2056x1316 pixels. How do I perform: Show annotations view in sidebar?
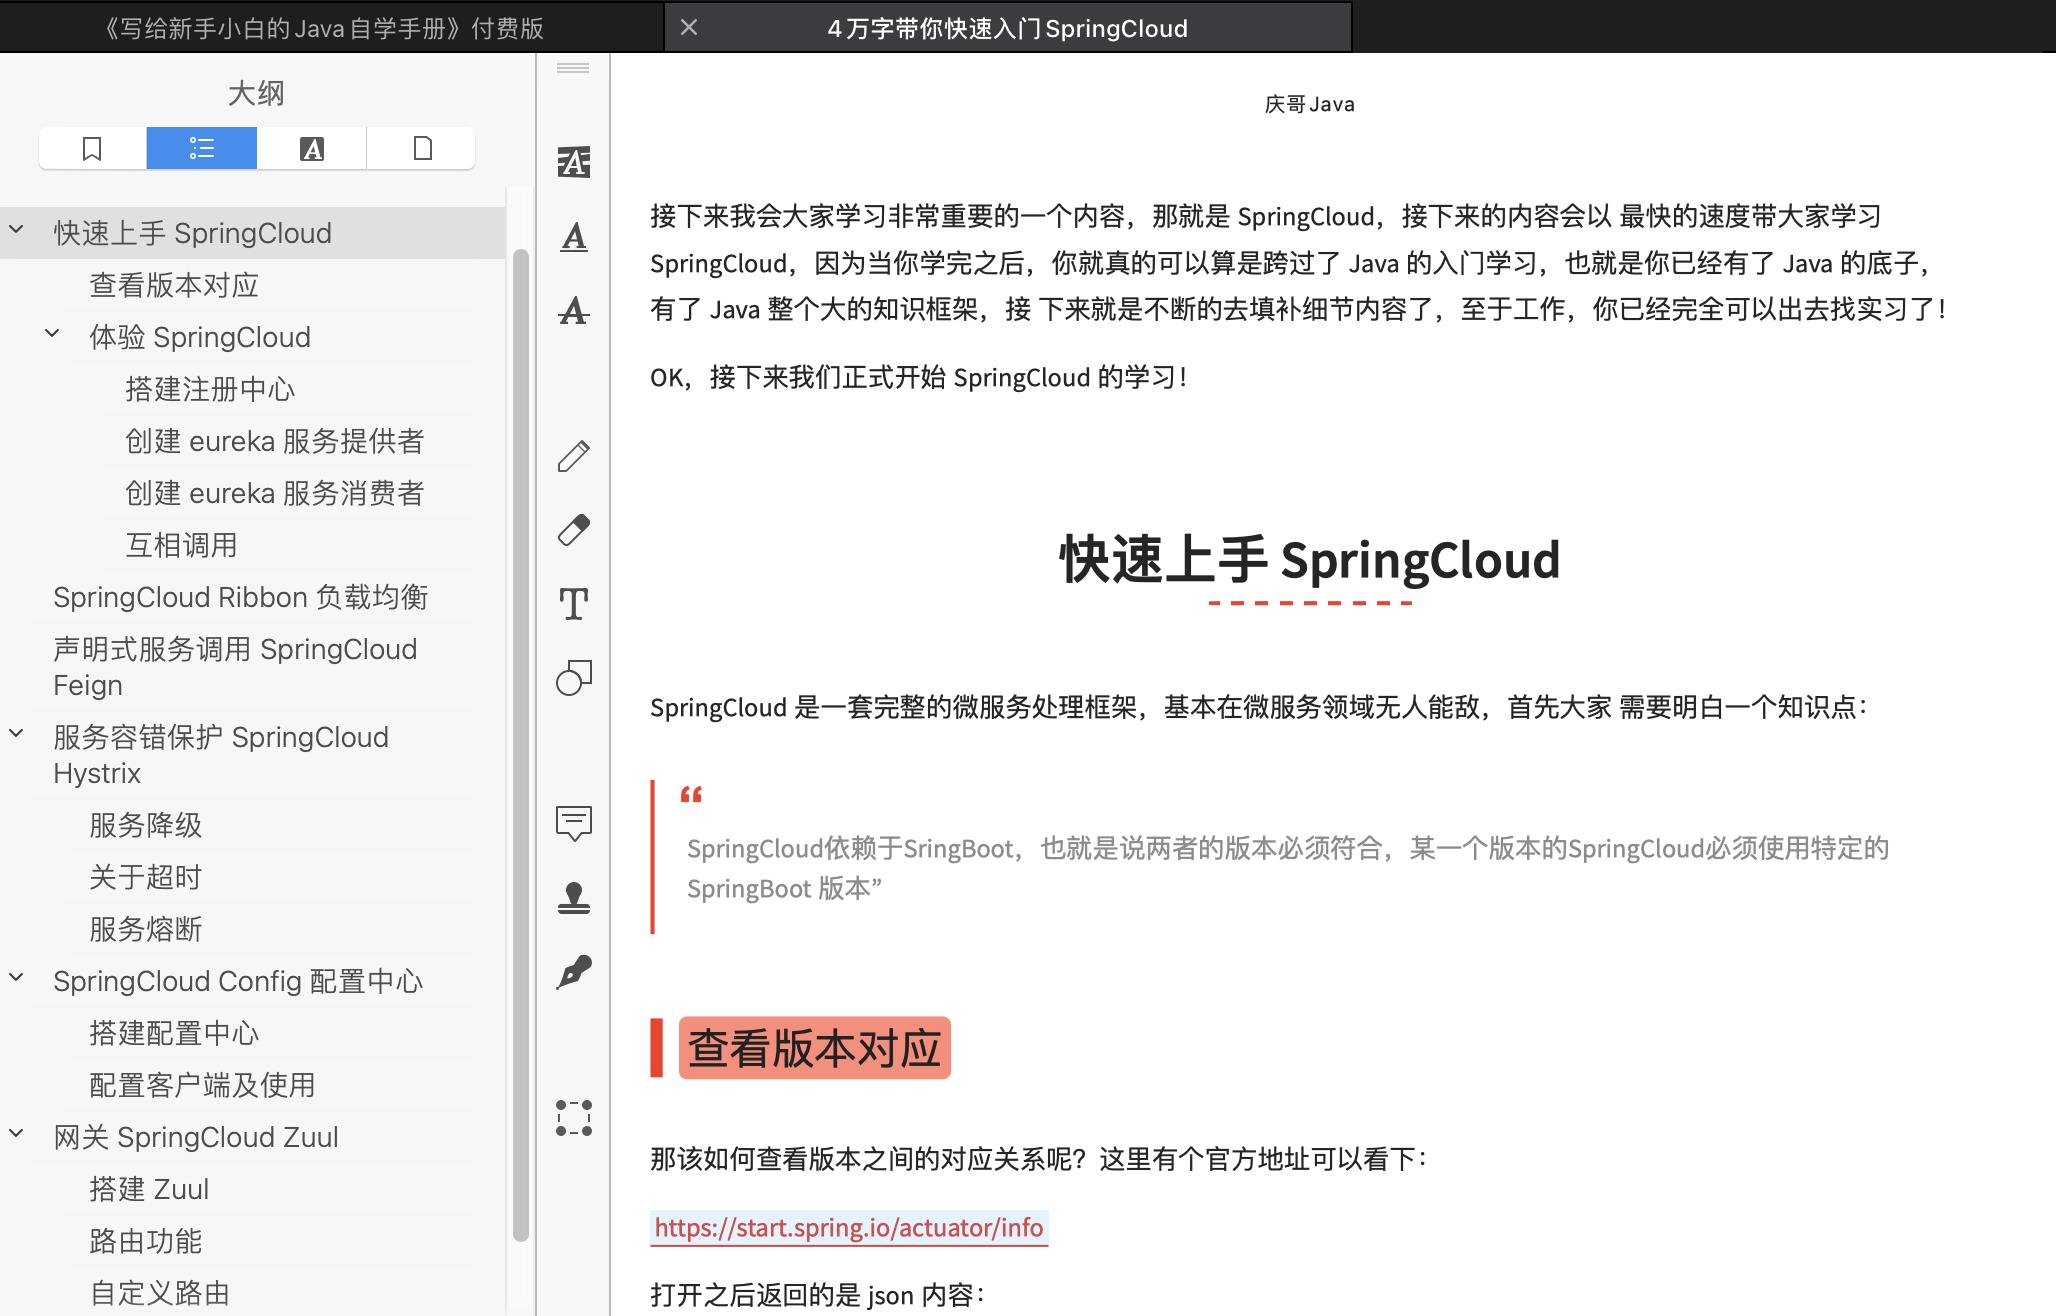coord(312,149)
